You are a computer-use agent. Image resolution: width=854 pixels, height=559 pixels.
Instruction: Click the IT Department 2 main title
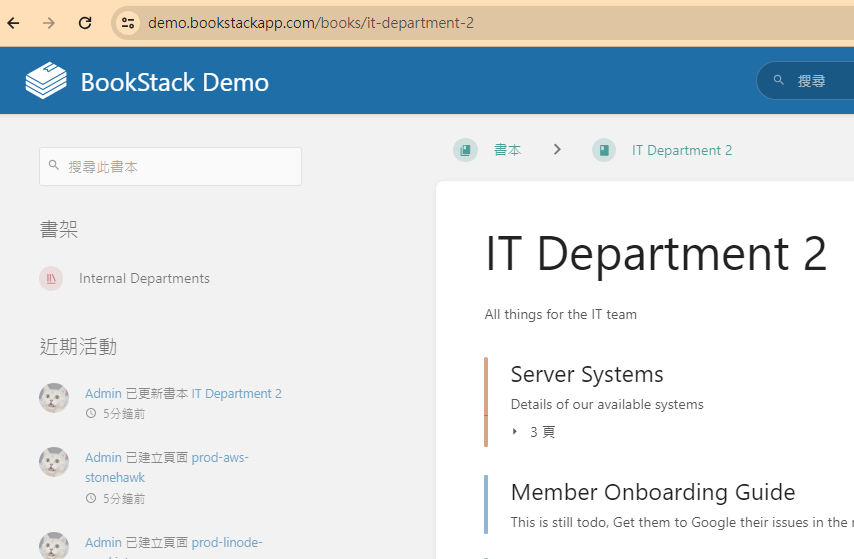[656, 253]
